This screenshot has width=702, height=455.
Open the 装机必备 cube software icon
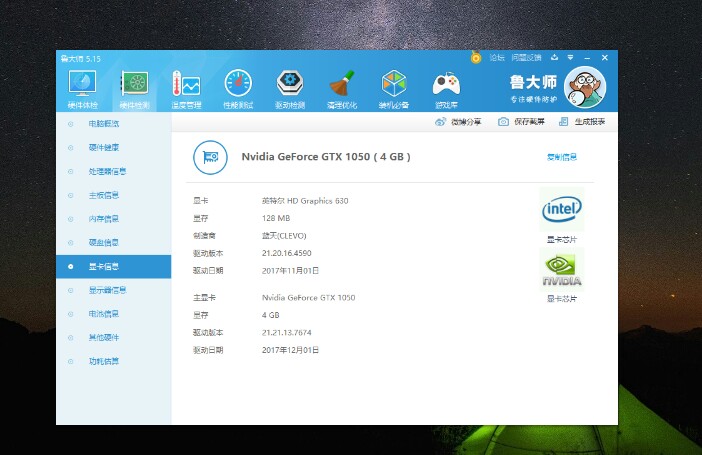(394, 90)
